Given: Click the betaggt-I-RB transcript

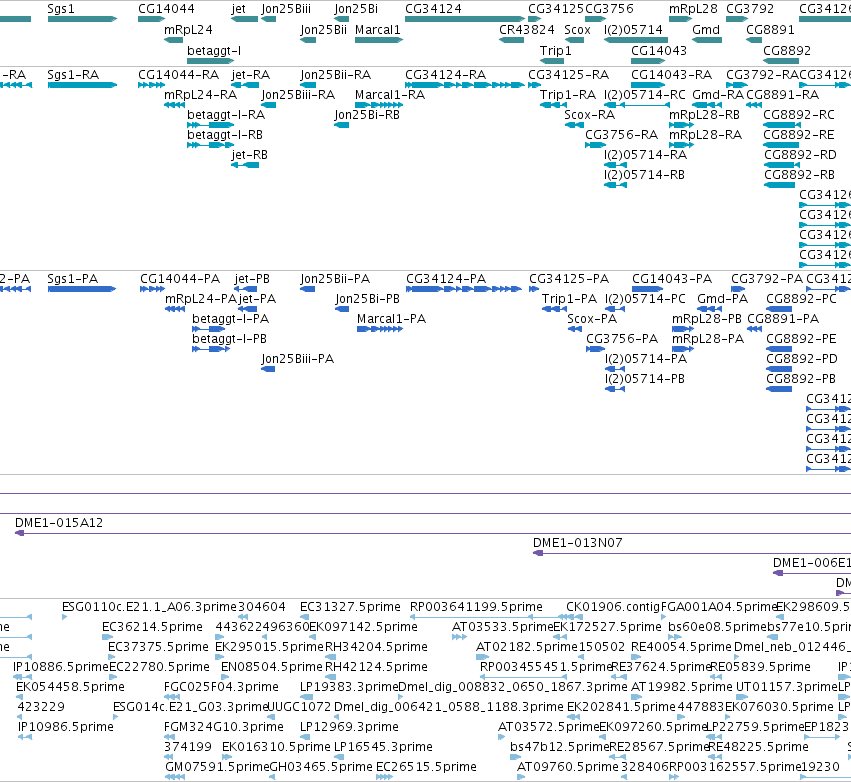Looking at the screenshot, I should 211,145.
